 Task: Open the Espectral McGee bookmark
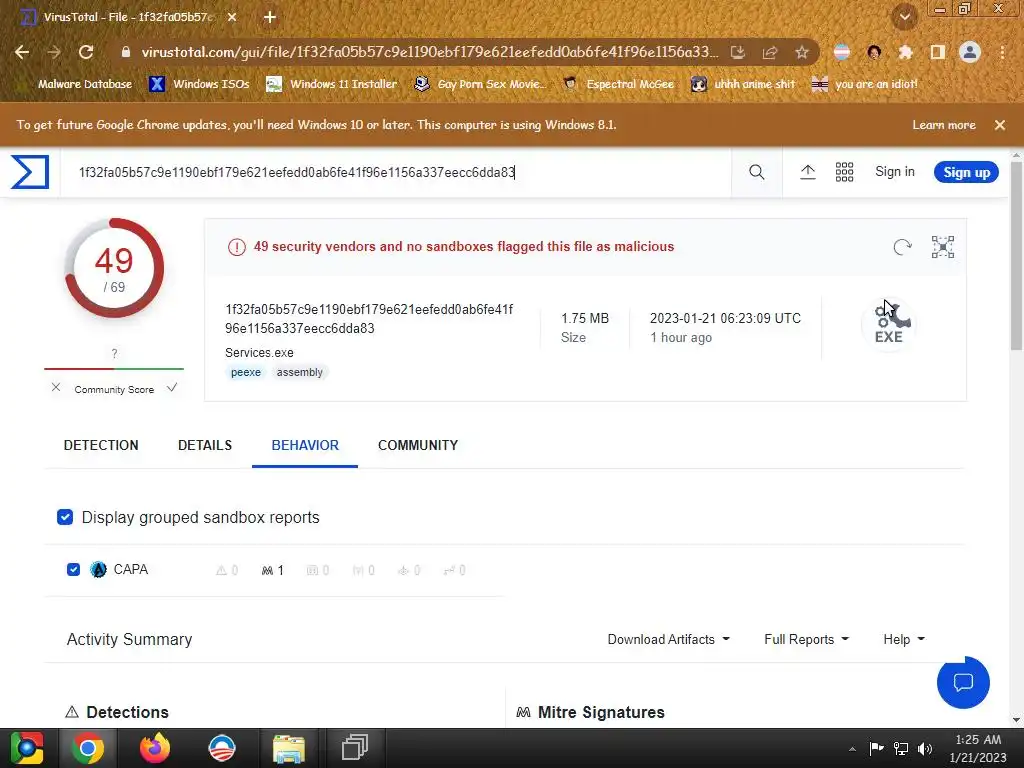(x=618, y=84)
